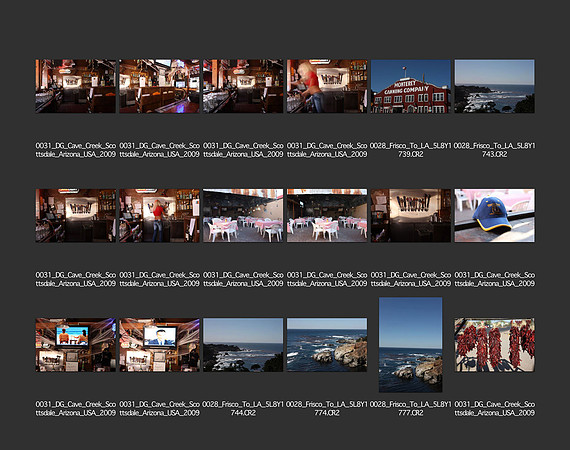Open the rocky shoreline landscape photo 774.CR2
570x450 pixels.
click(327, 345)
